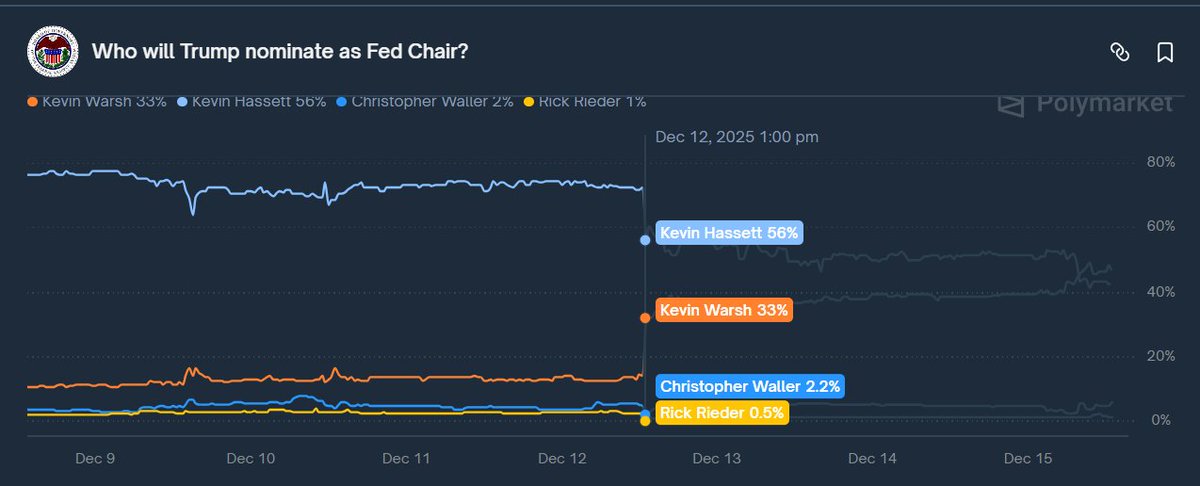
Task: Bookmark this Fed Chair market
Action: coord(1165,52)
